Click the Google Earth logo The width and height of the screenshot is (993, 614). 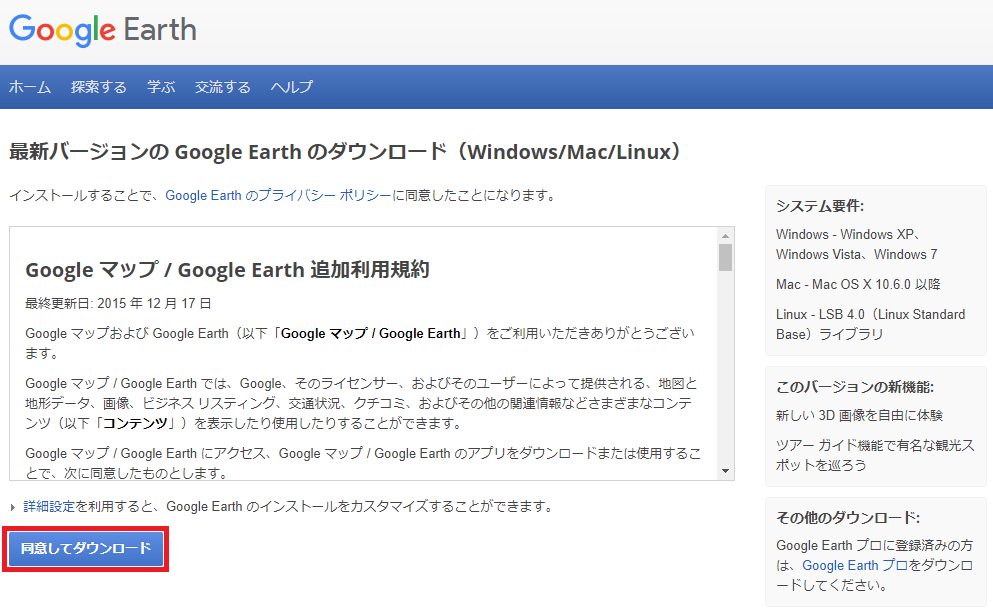103,30
